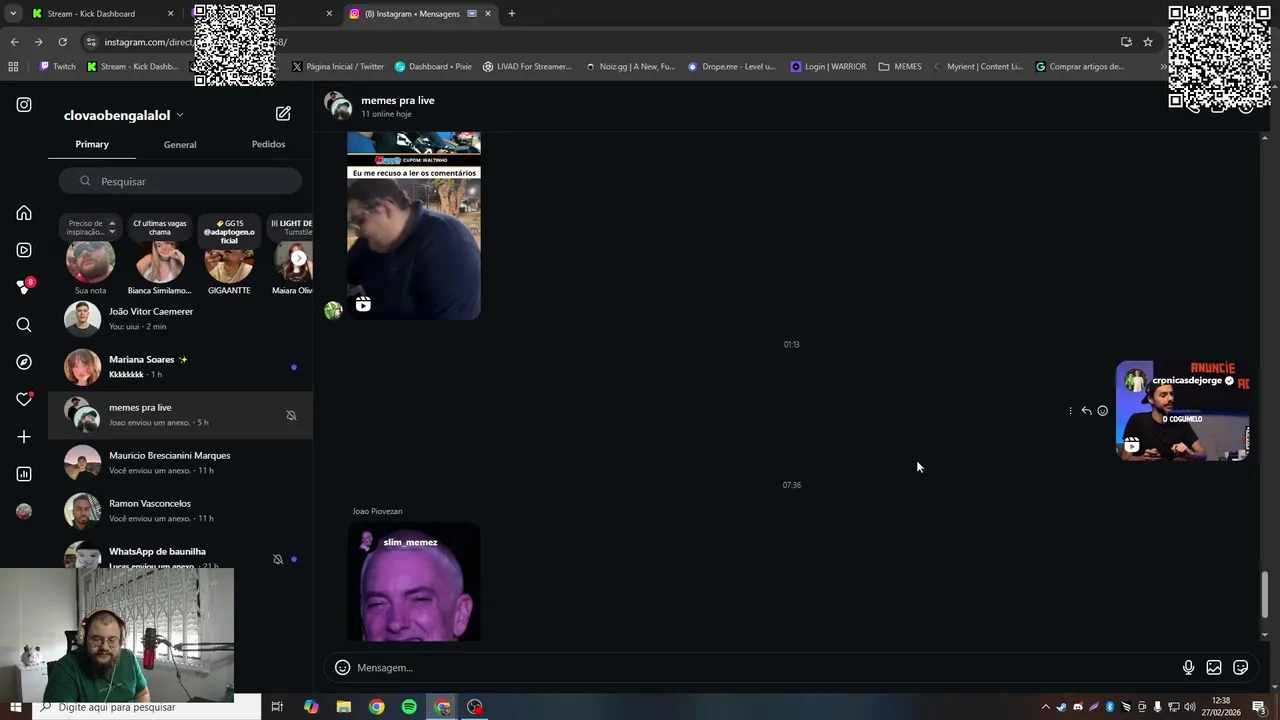Open the Instagram home feed icon

point(24,213)
